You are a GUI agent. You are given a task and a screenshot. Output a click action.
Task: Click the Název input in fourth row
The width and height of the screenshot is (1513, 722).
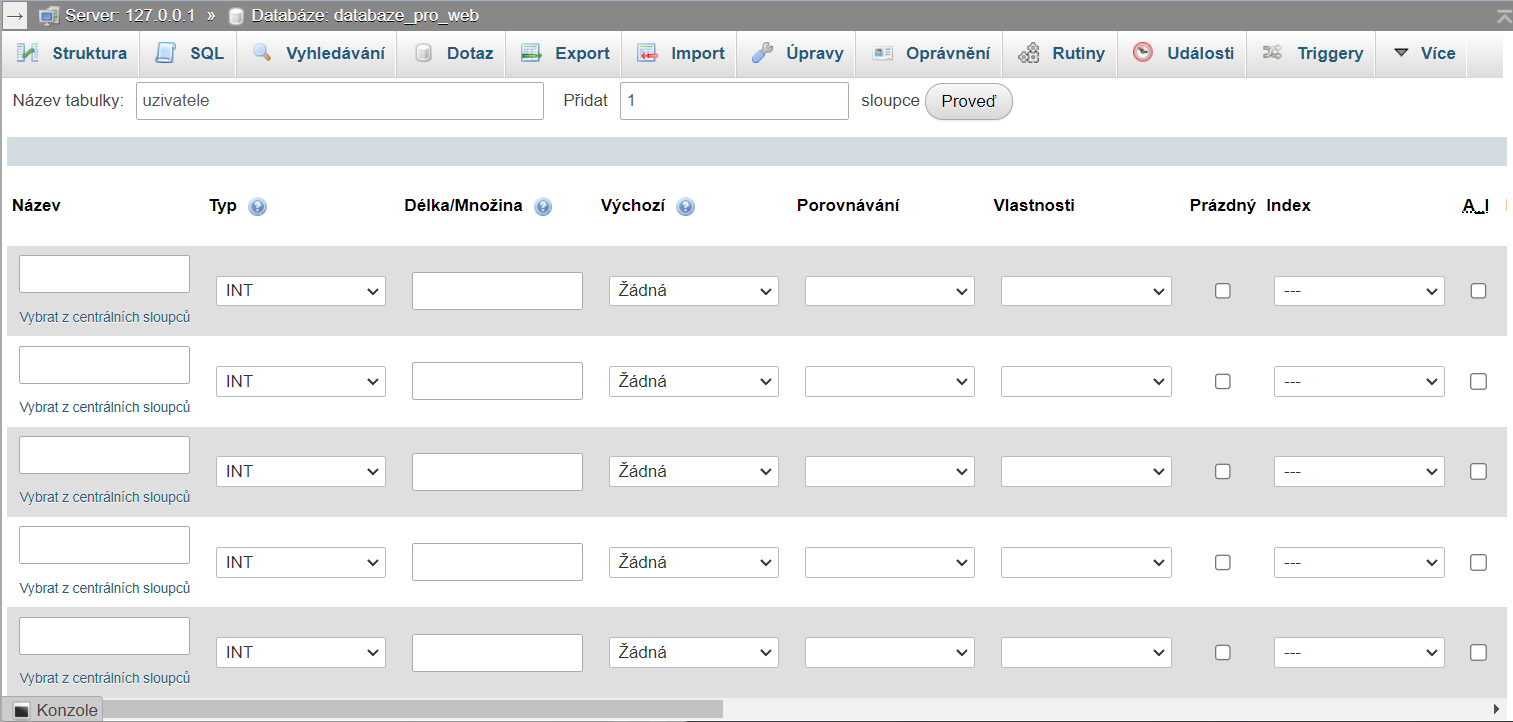pyautogui.click(x=105, y=545)
